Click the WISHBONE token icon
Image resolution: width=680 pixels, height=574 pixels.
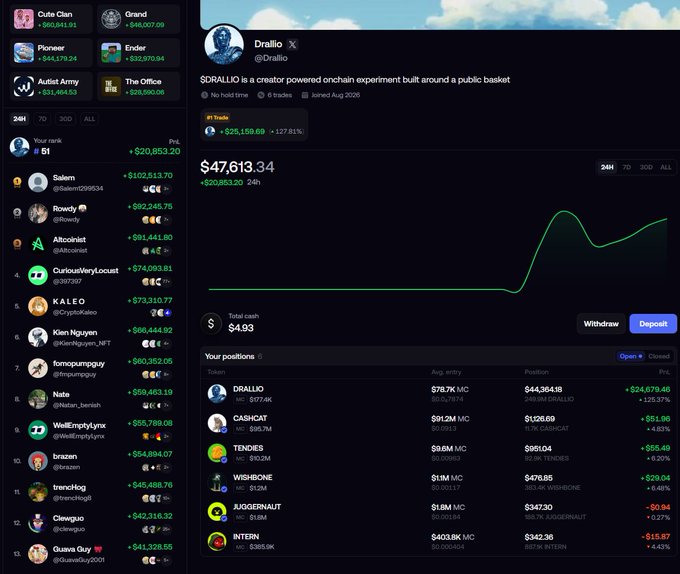[217, 482]
